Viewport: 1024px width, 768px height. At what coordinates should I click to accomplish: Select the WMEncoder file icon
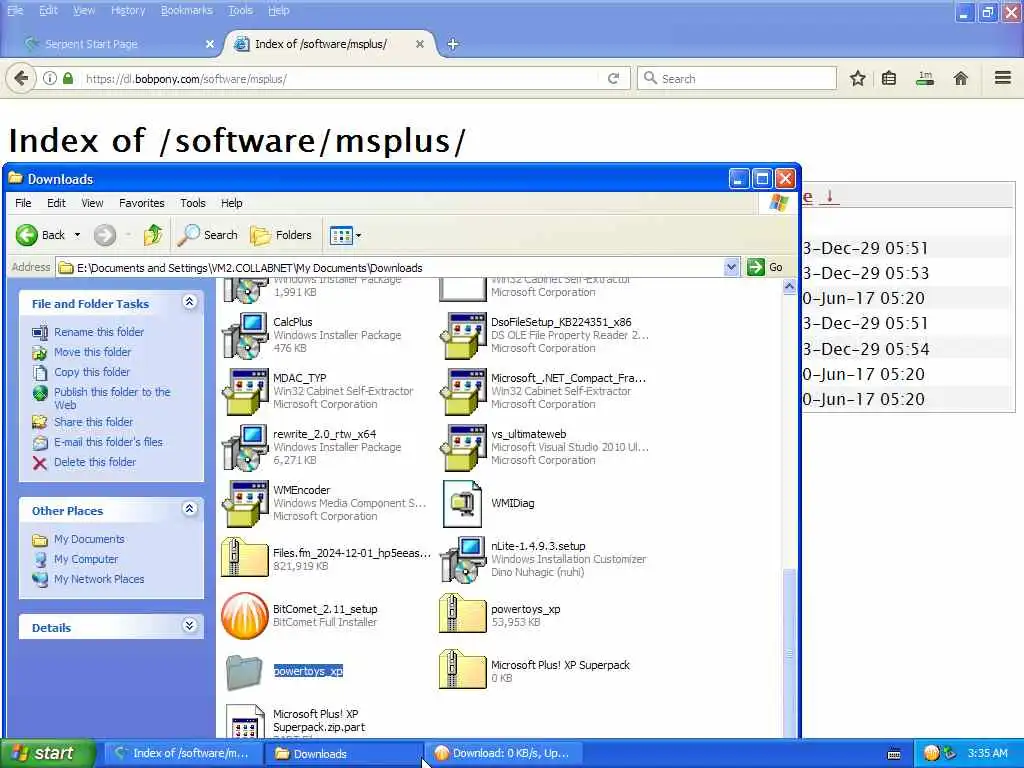point(245,504)
